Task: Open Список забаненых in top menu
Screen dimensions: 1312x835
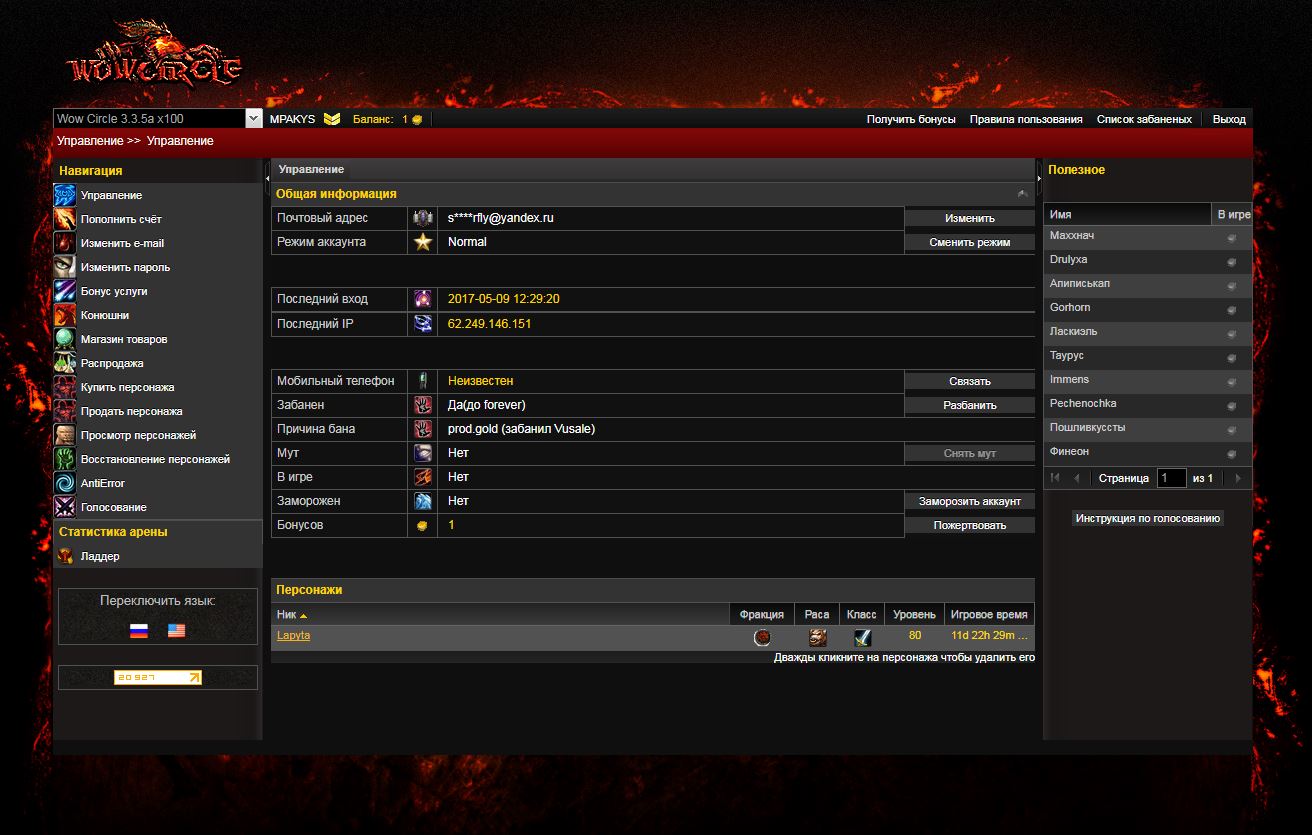Action: coord(1144,119)
